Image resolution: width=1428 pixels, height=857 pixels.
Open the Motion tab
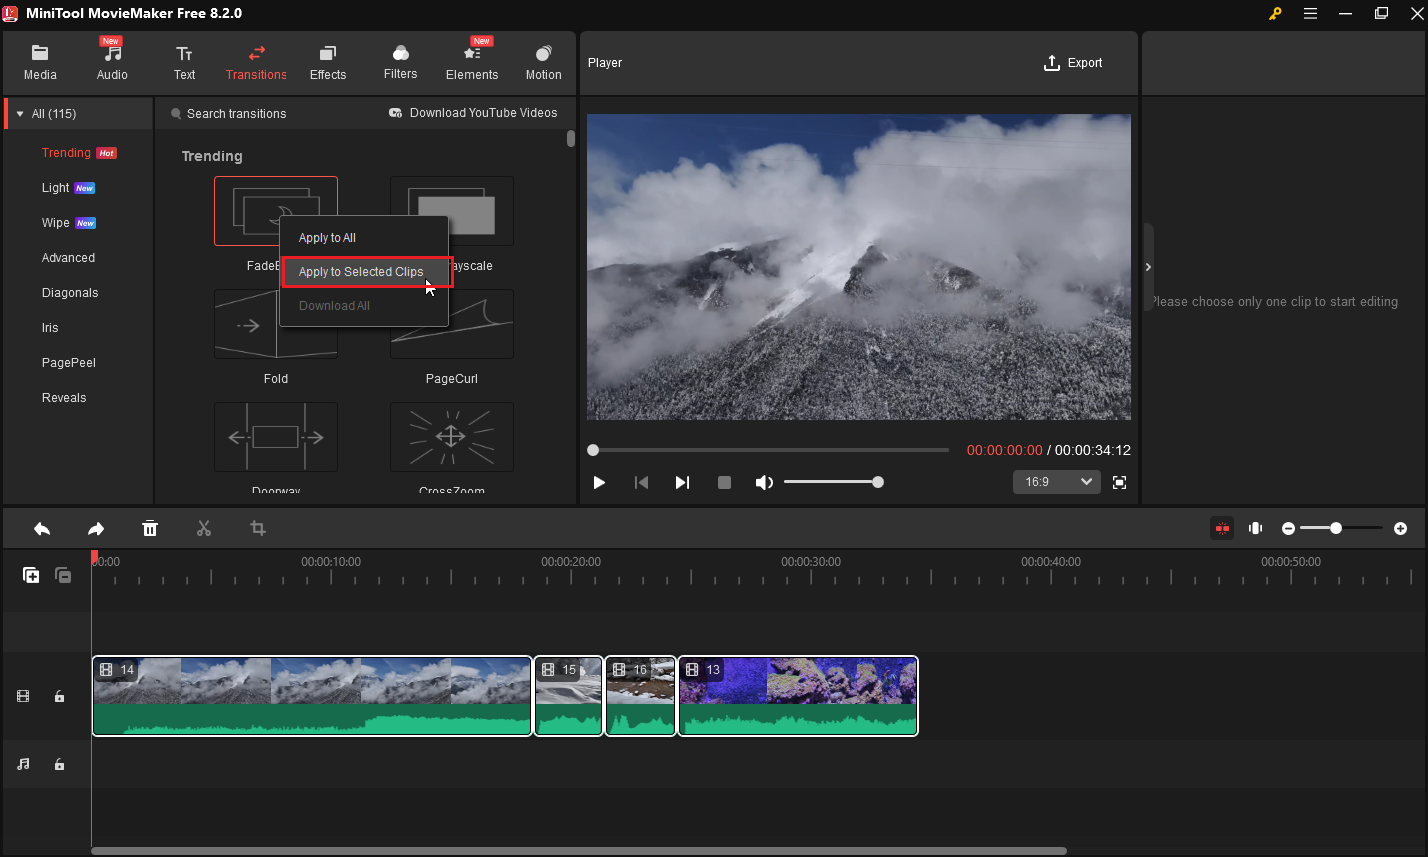[x=543, y=63]
